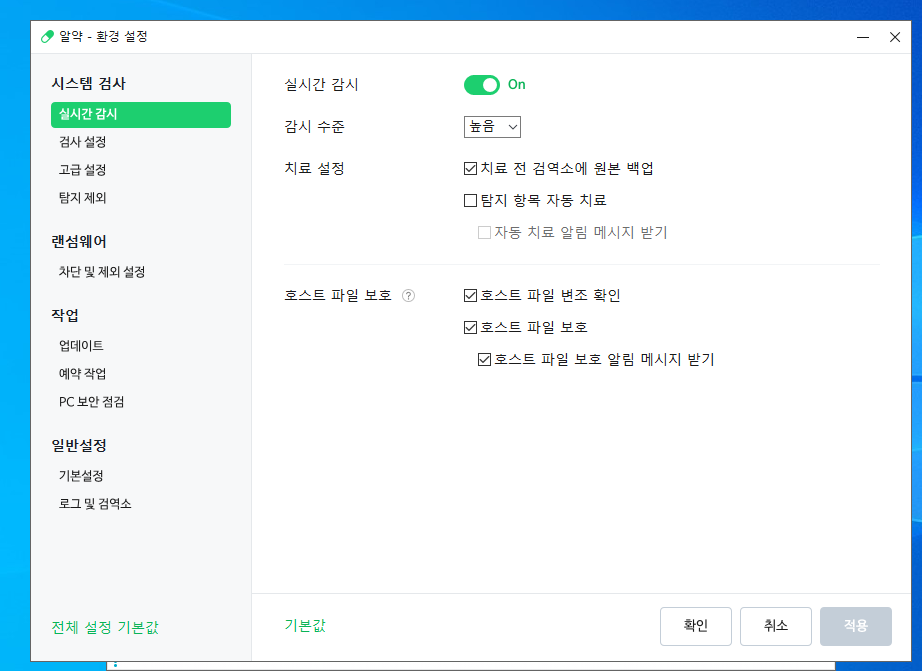The height and width of the screenshot is (671, 922).
Task: Cancel with the 취소 button
Action: point(776,626)
